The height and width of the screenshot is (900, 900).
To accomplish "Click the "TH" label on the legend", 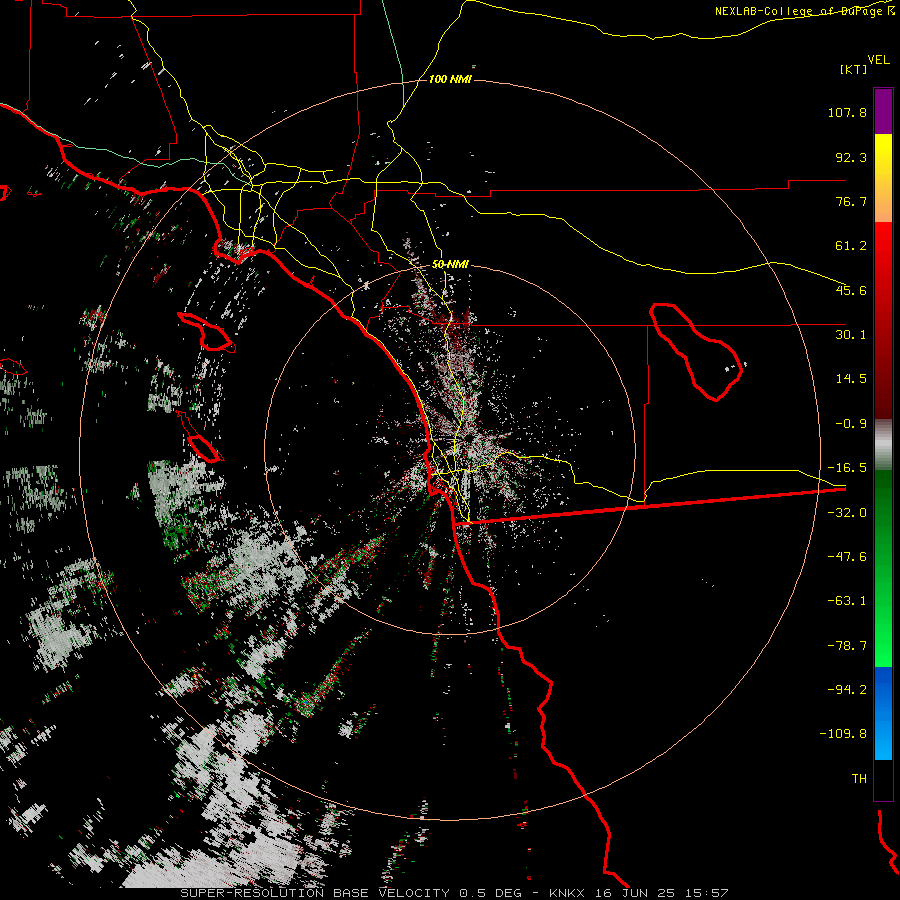I will pyautogui.click(x=859, y=779).
